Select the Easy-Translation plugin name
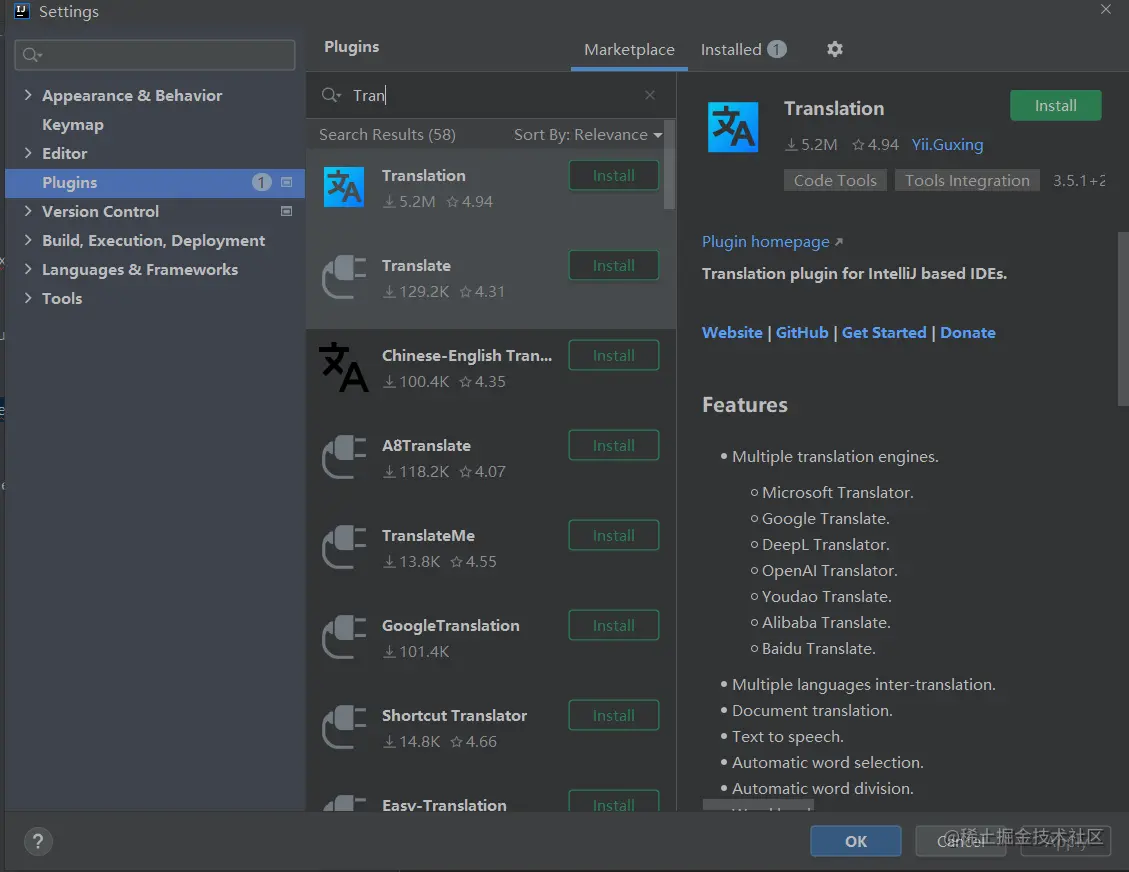This screenshot has height=872, width=1129. point(444,805)
